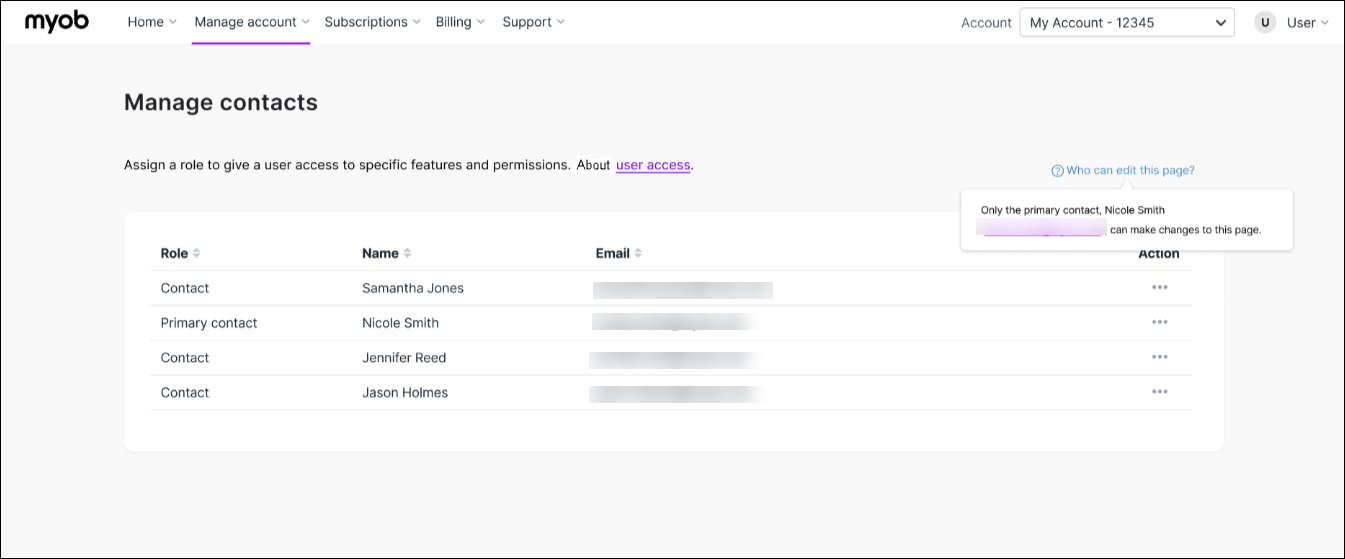
Task: Expand the Support menu
Action: [534, 22]
